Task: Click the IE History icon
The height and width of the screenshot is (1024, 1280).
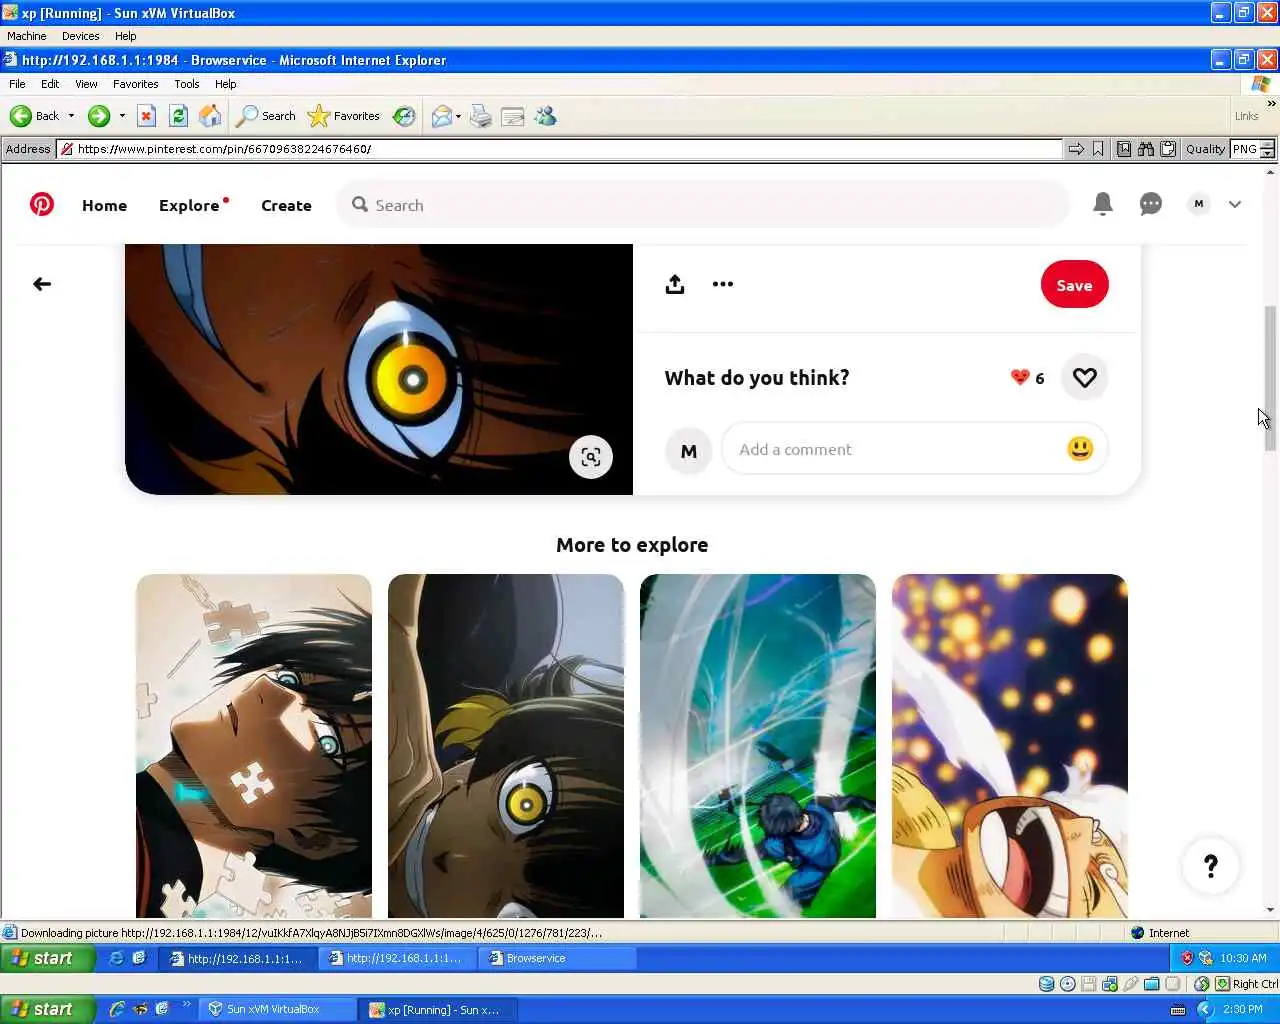Action: [x=404, y=116]
